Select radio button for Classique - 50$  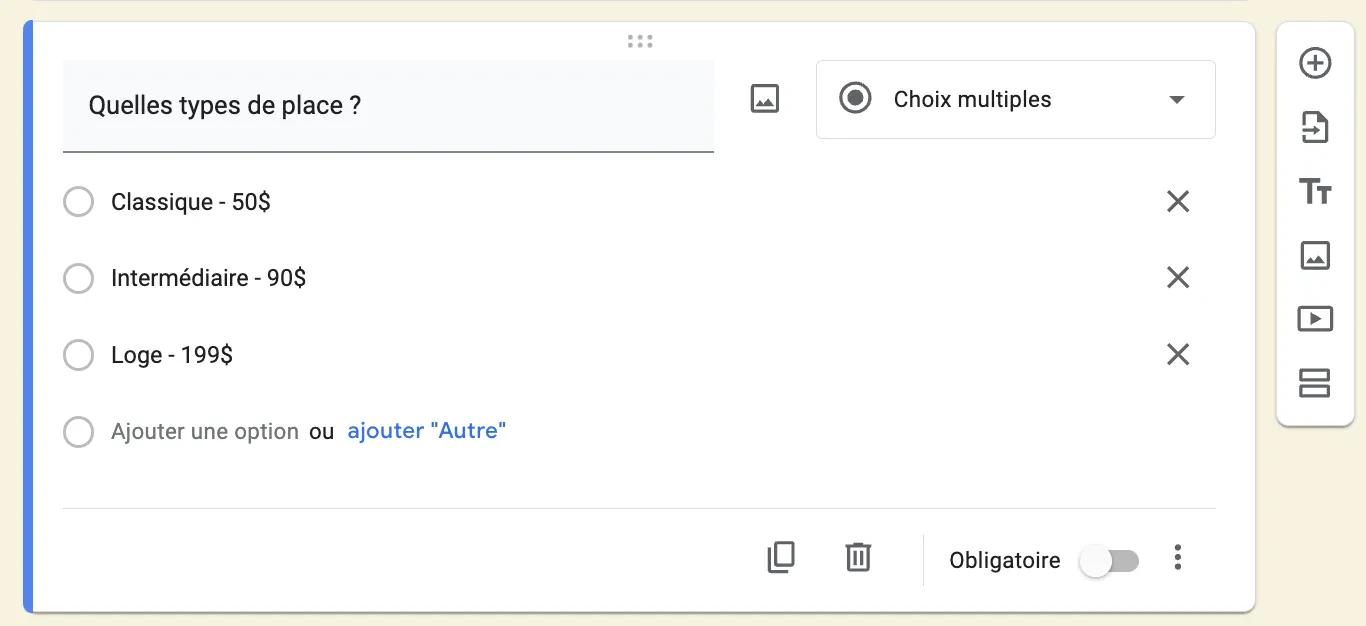click(78, 202)
